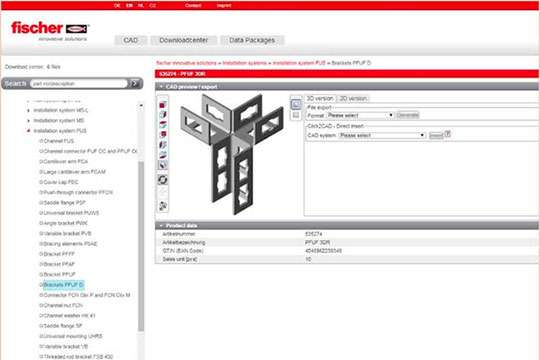Screen dimensions: 540x360
Task: Click the second view orientation icon in preview toolbar
Action: 163,115
